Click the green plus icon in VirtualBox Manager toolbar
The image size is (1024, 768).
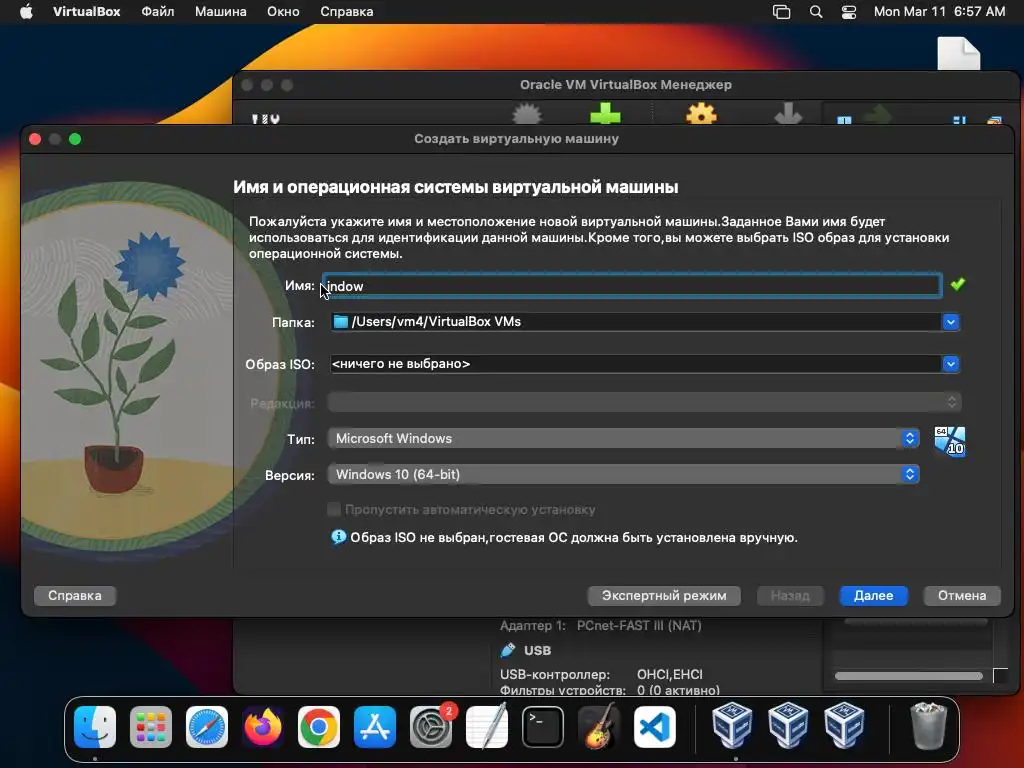click(x=605, y=114)
